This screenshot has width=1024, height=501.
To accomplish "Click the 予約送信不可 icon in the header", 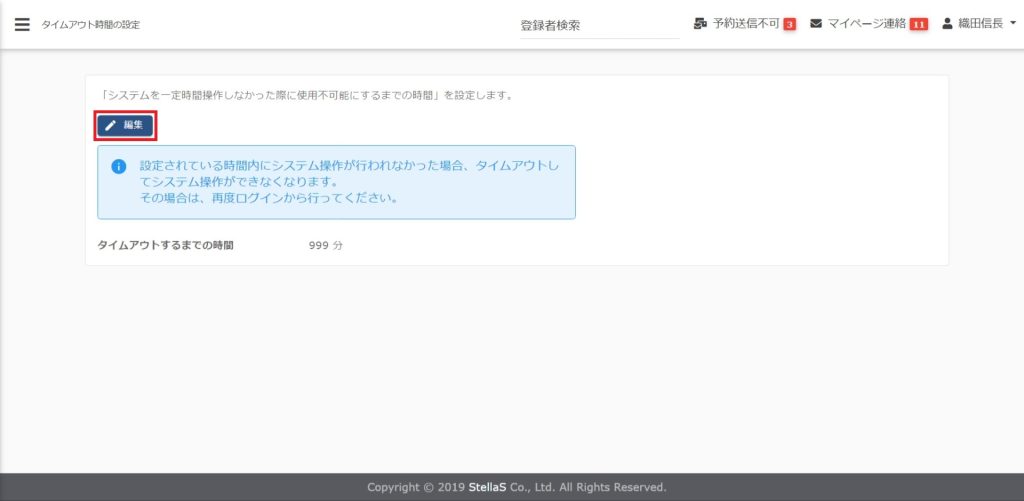I will tap(700, 23).
